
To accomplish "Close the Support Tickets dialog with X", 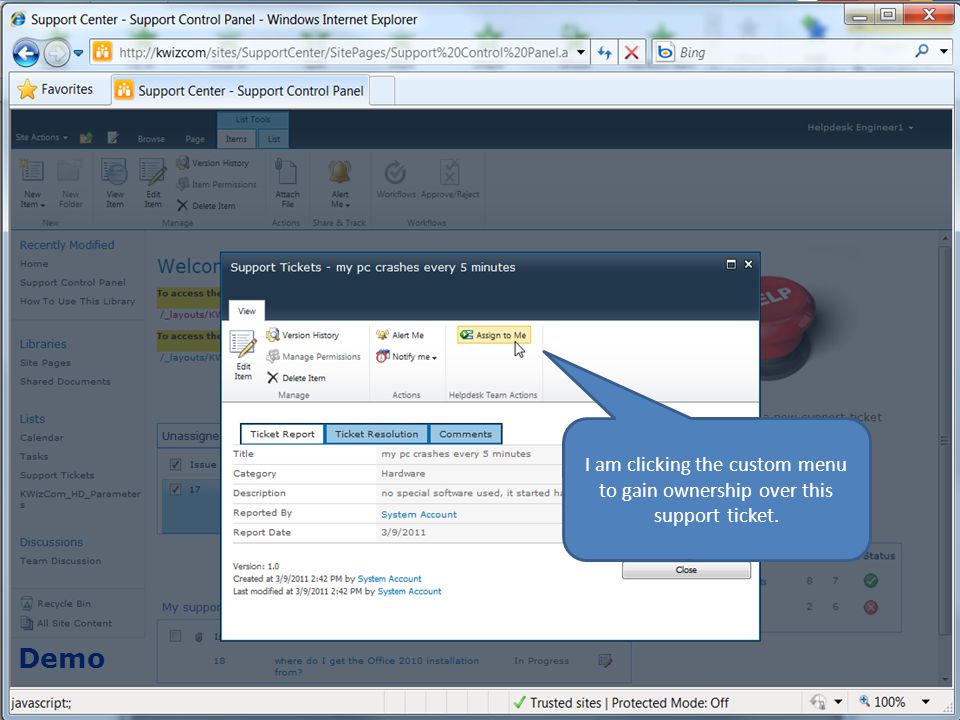I will pos(748,264).
